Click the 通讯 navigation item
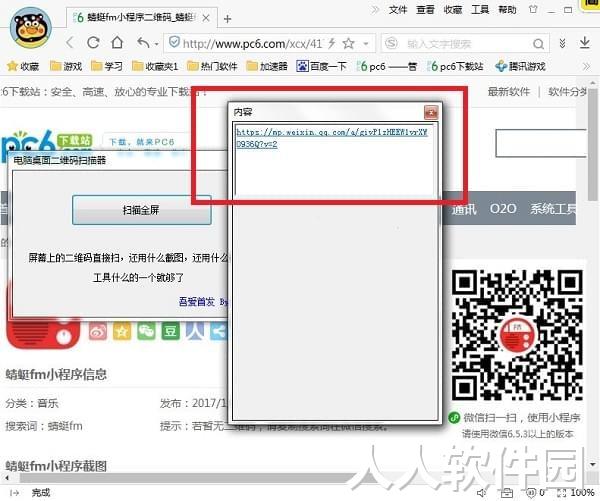 point(464,209)
